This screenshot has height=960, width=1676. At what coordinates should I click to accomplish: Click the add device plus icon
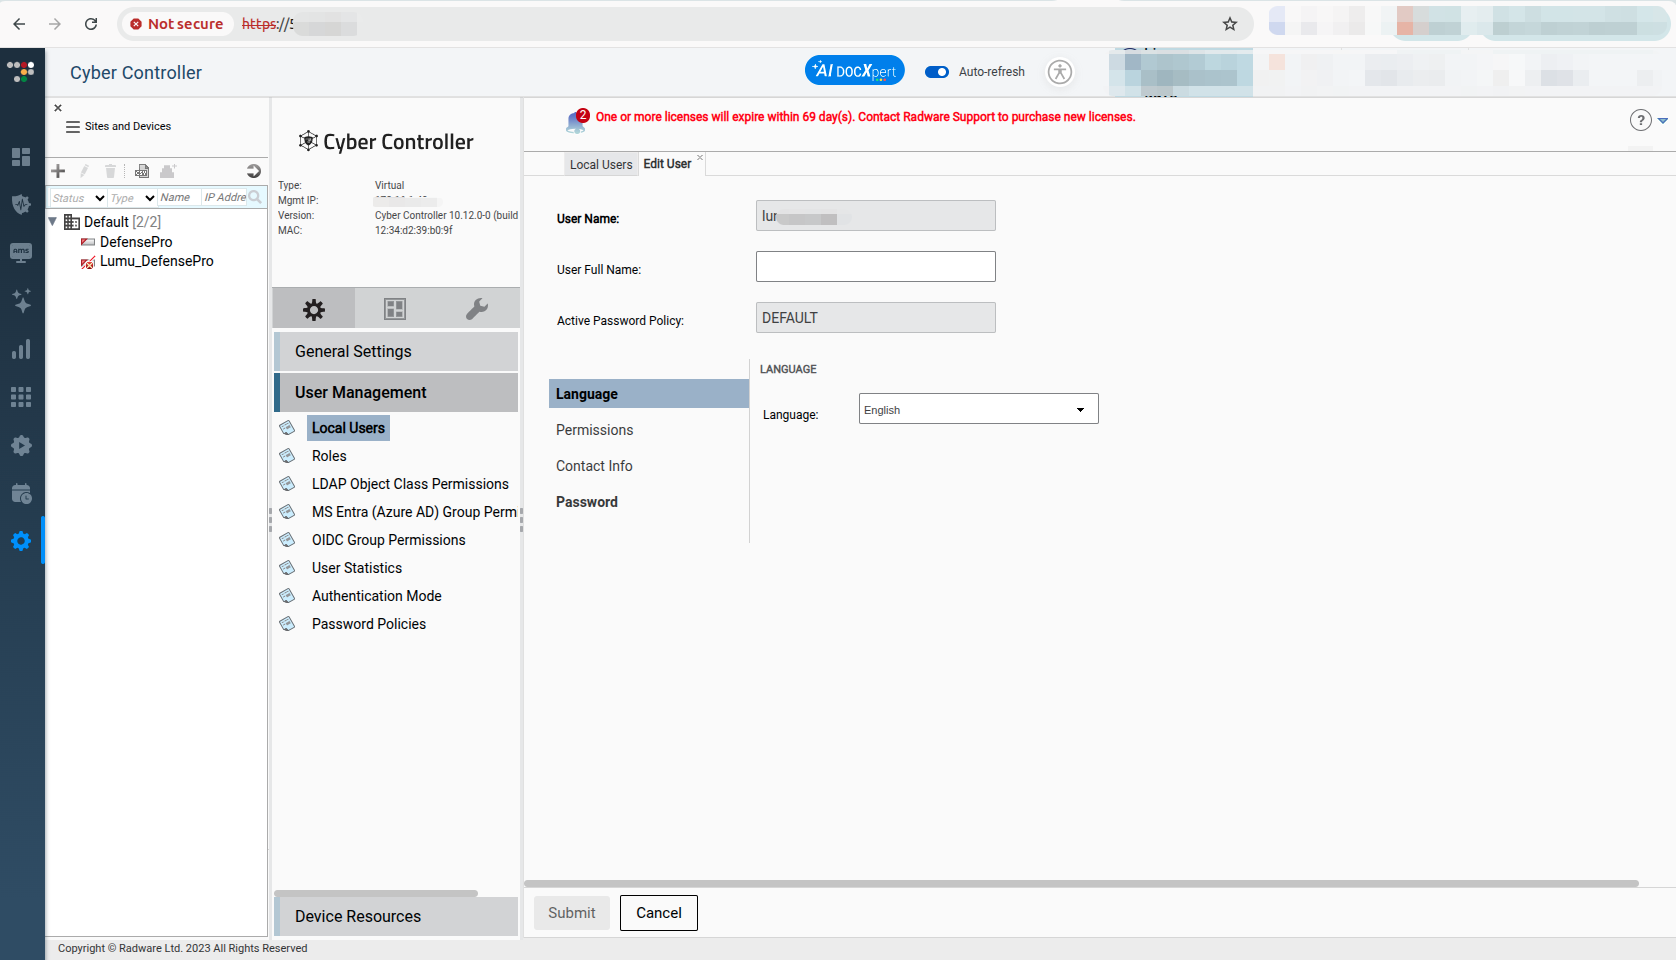[58, 171]
